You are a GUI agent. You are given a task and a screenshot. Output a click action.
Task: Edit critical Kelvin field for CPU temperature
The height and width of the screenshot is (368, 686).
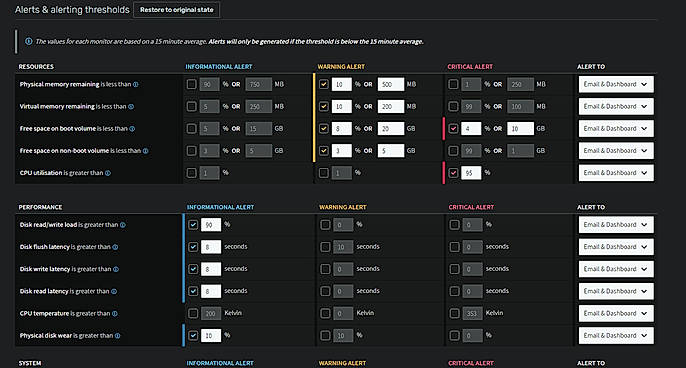(472, 313)
